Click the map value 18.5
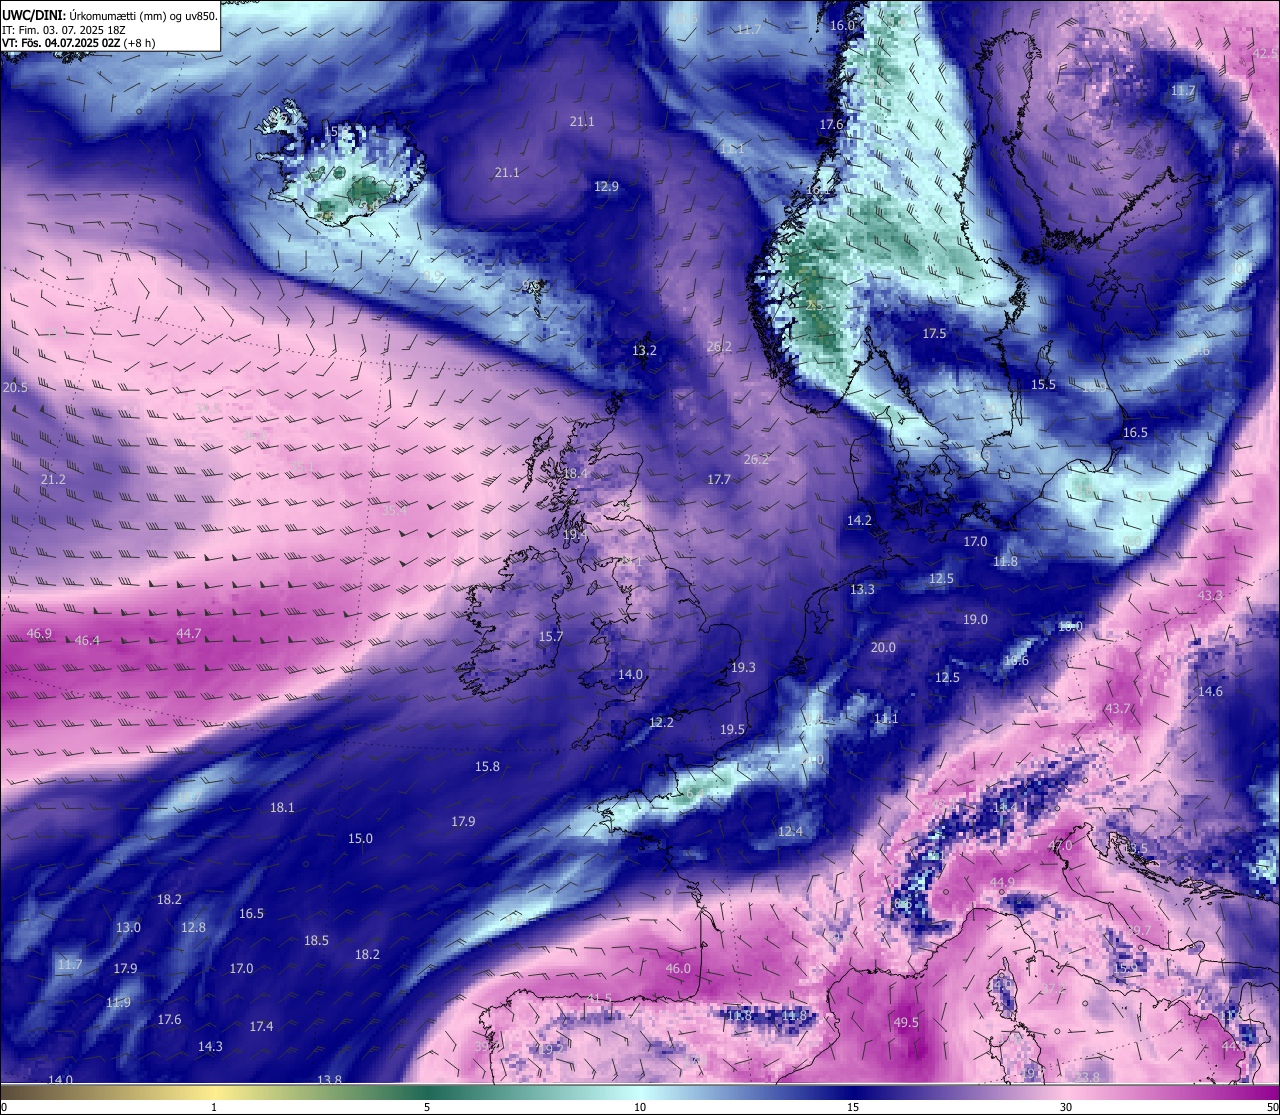Screen dimensions: 1280x1115 (316, 941)
